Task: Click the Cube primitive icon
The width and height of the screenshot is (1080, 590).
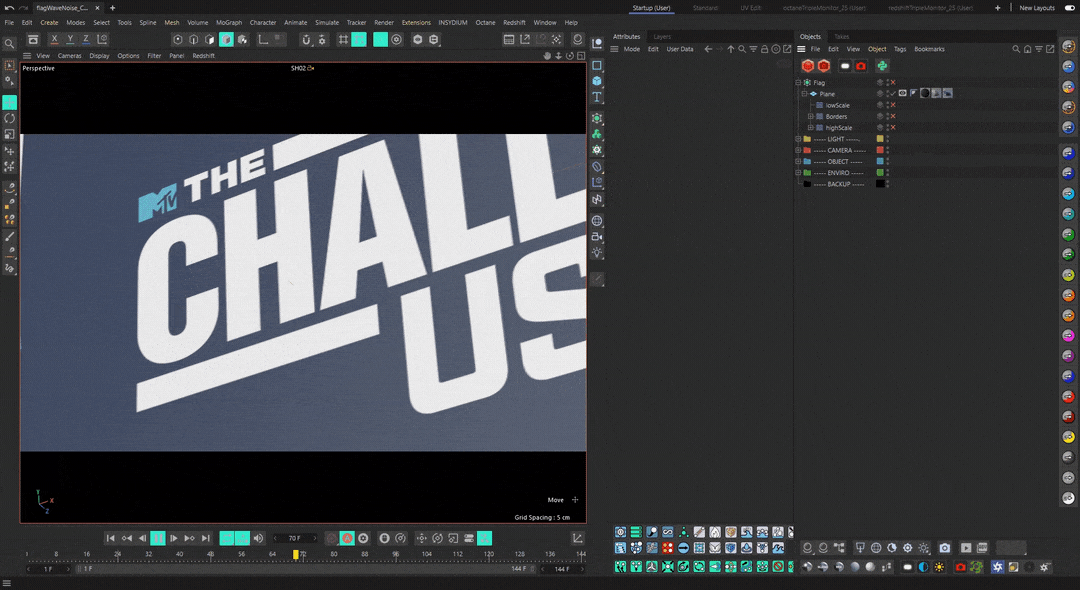Action: click(x=596, y=81)
